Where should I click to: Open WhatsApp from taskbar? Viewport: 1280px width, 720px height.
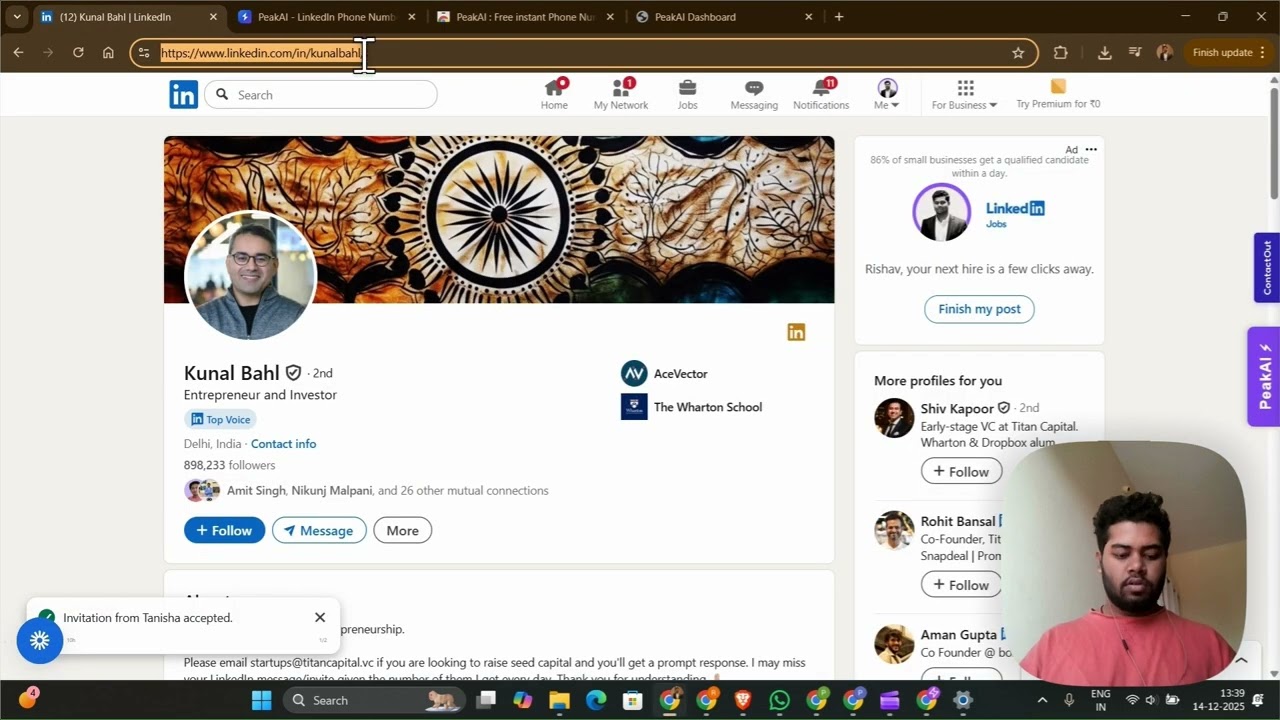pos(780,700)
